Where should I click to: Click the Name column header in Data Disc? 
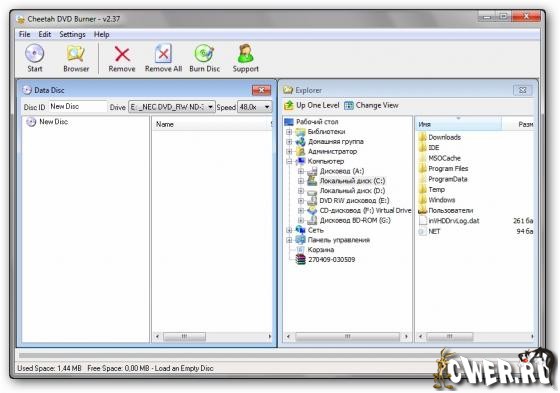coord(211,124)
